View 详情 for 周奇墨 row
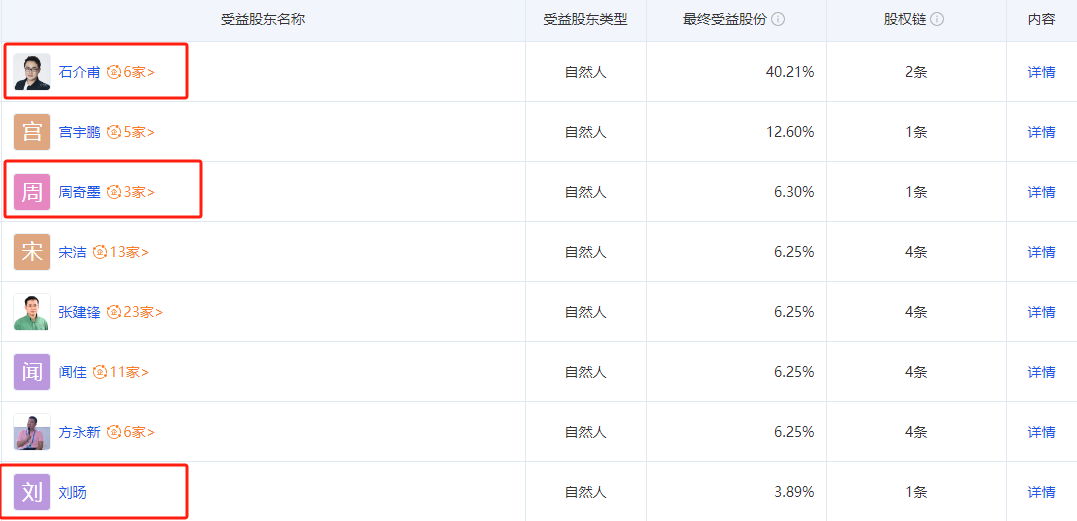 coord(1041,192)
